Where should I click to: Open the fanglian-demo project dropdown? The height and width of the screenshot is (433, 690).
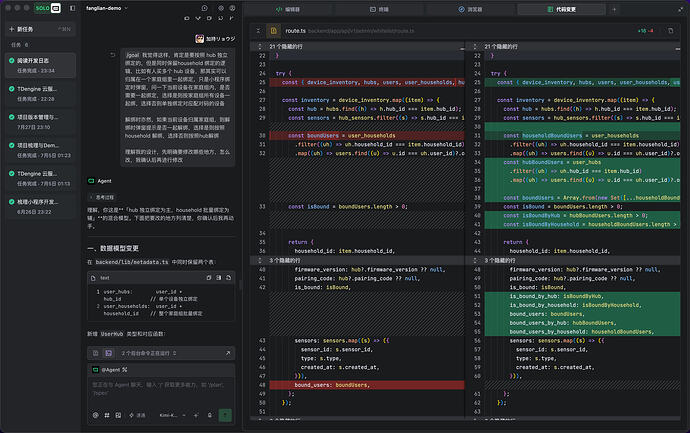coord(107,8)
